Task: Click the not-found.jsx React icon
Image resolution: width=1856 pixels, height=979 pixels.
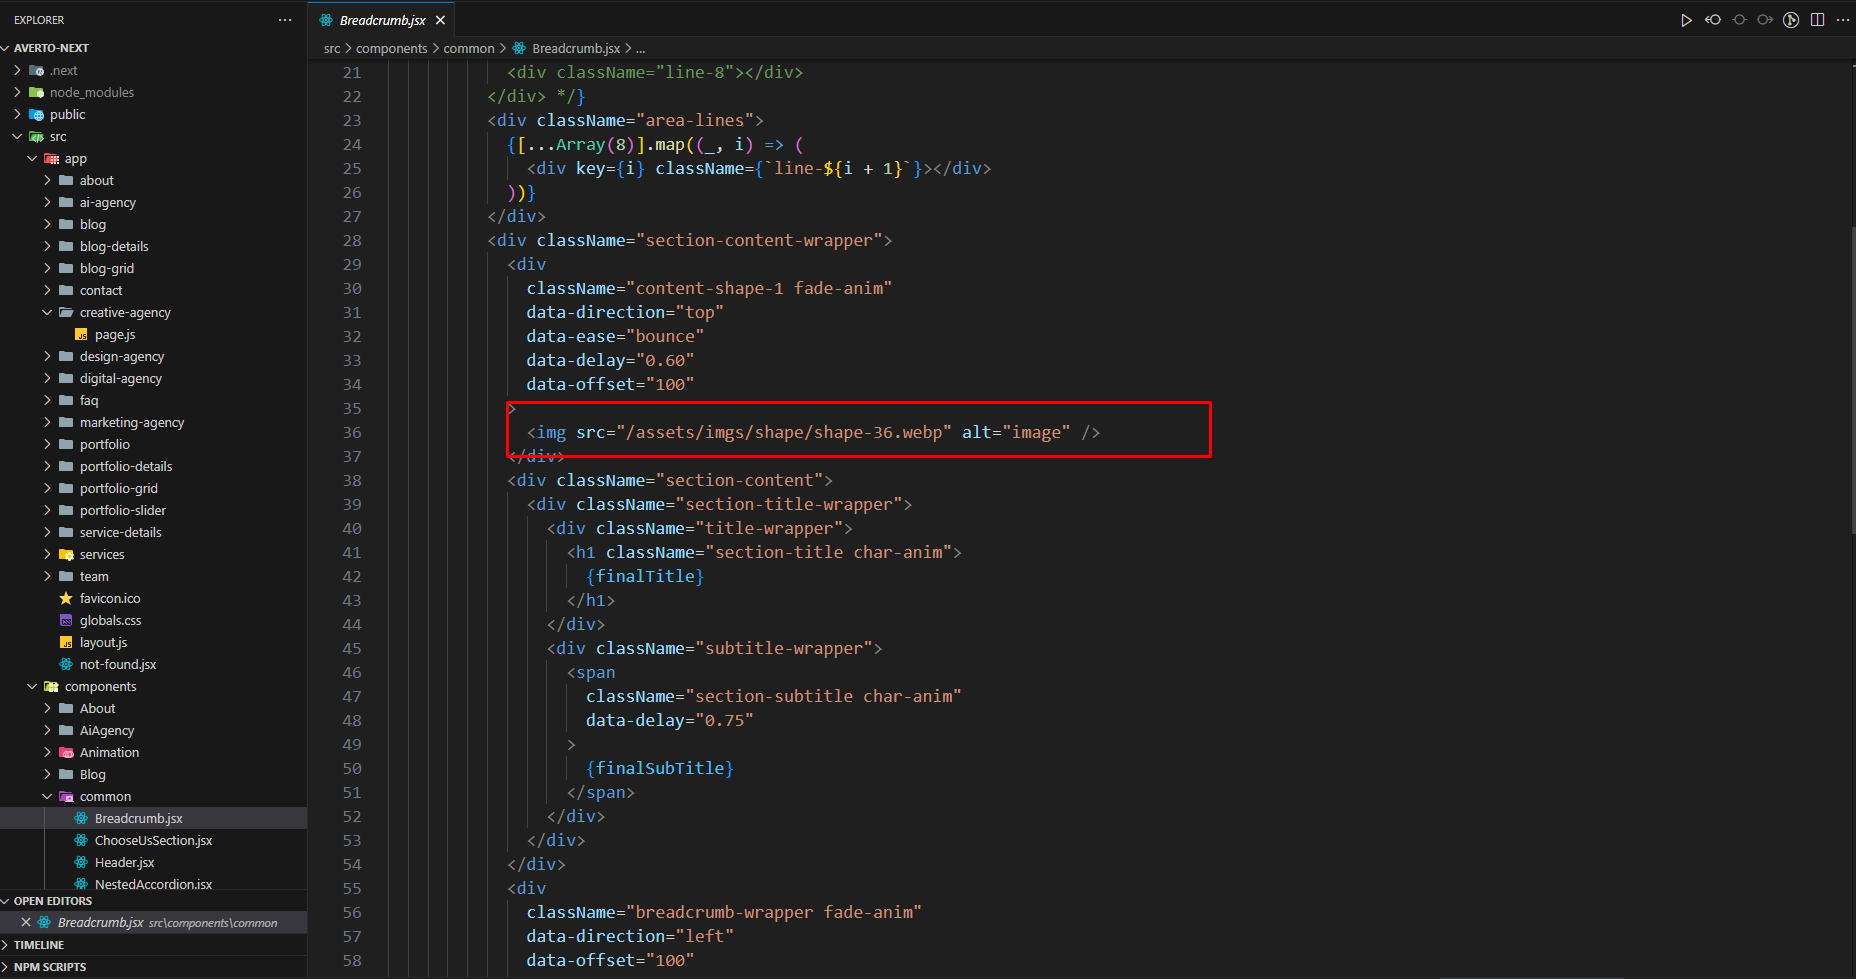Action: 66,664
